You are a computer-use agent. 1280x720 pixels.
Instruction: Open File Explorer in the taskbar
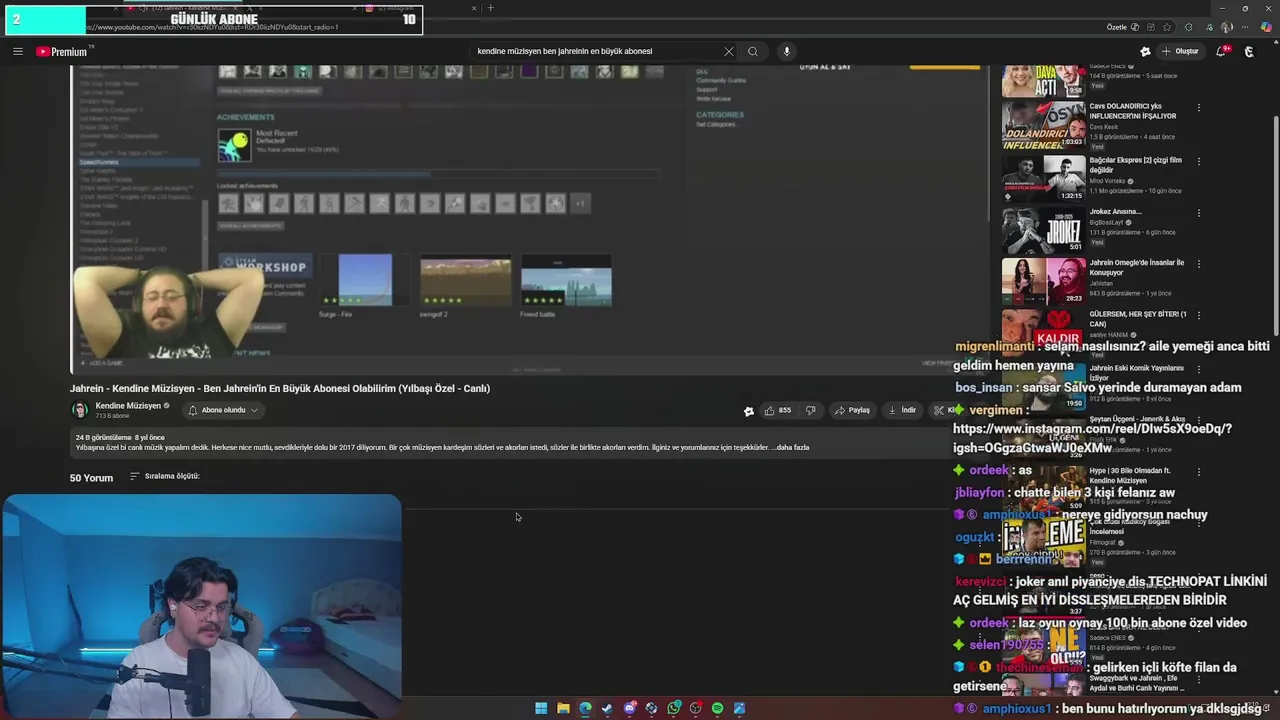[563, 708]
